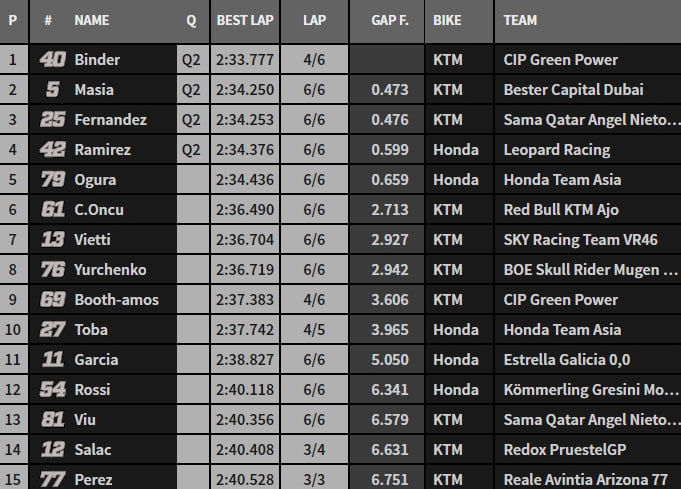This screenshot has width=681, height=489.
Task: Open rider name Booth-amos
Action: (116, 300)
